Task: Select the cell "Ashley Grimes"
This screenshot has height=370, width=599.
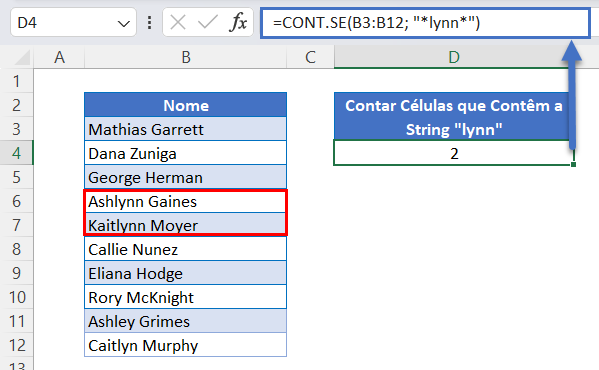Action: (x=186, y=322)
